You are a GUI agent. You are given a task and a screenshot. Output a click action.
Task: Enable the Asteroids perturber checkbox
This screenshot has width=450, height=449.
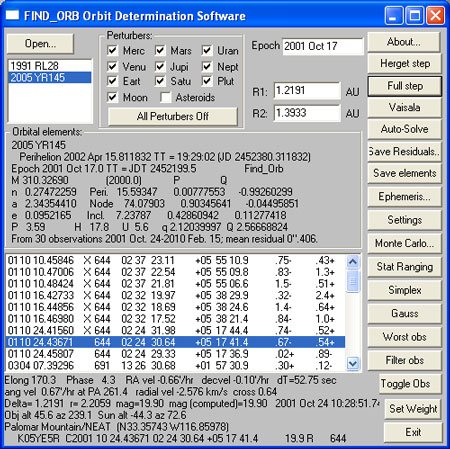coord(165,97)
